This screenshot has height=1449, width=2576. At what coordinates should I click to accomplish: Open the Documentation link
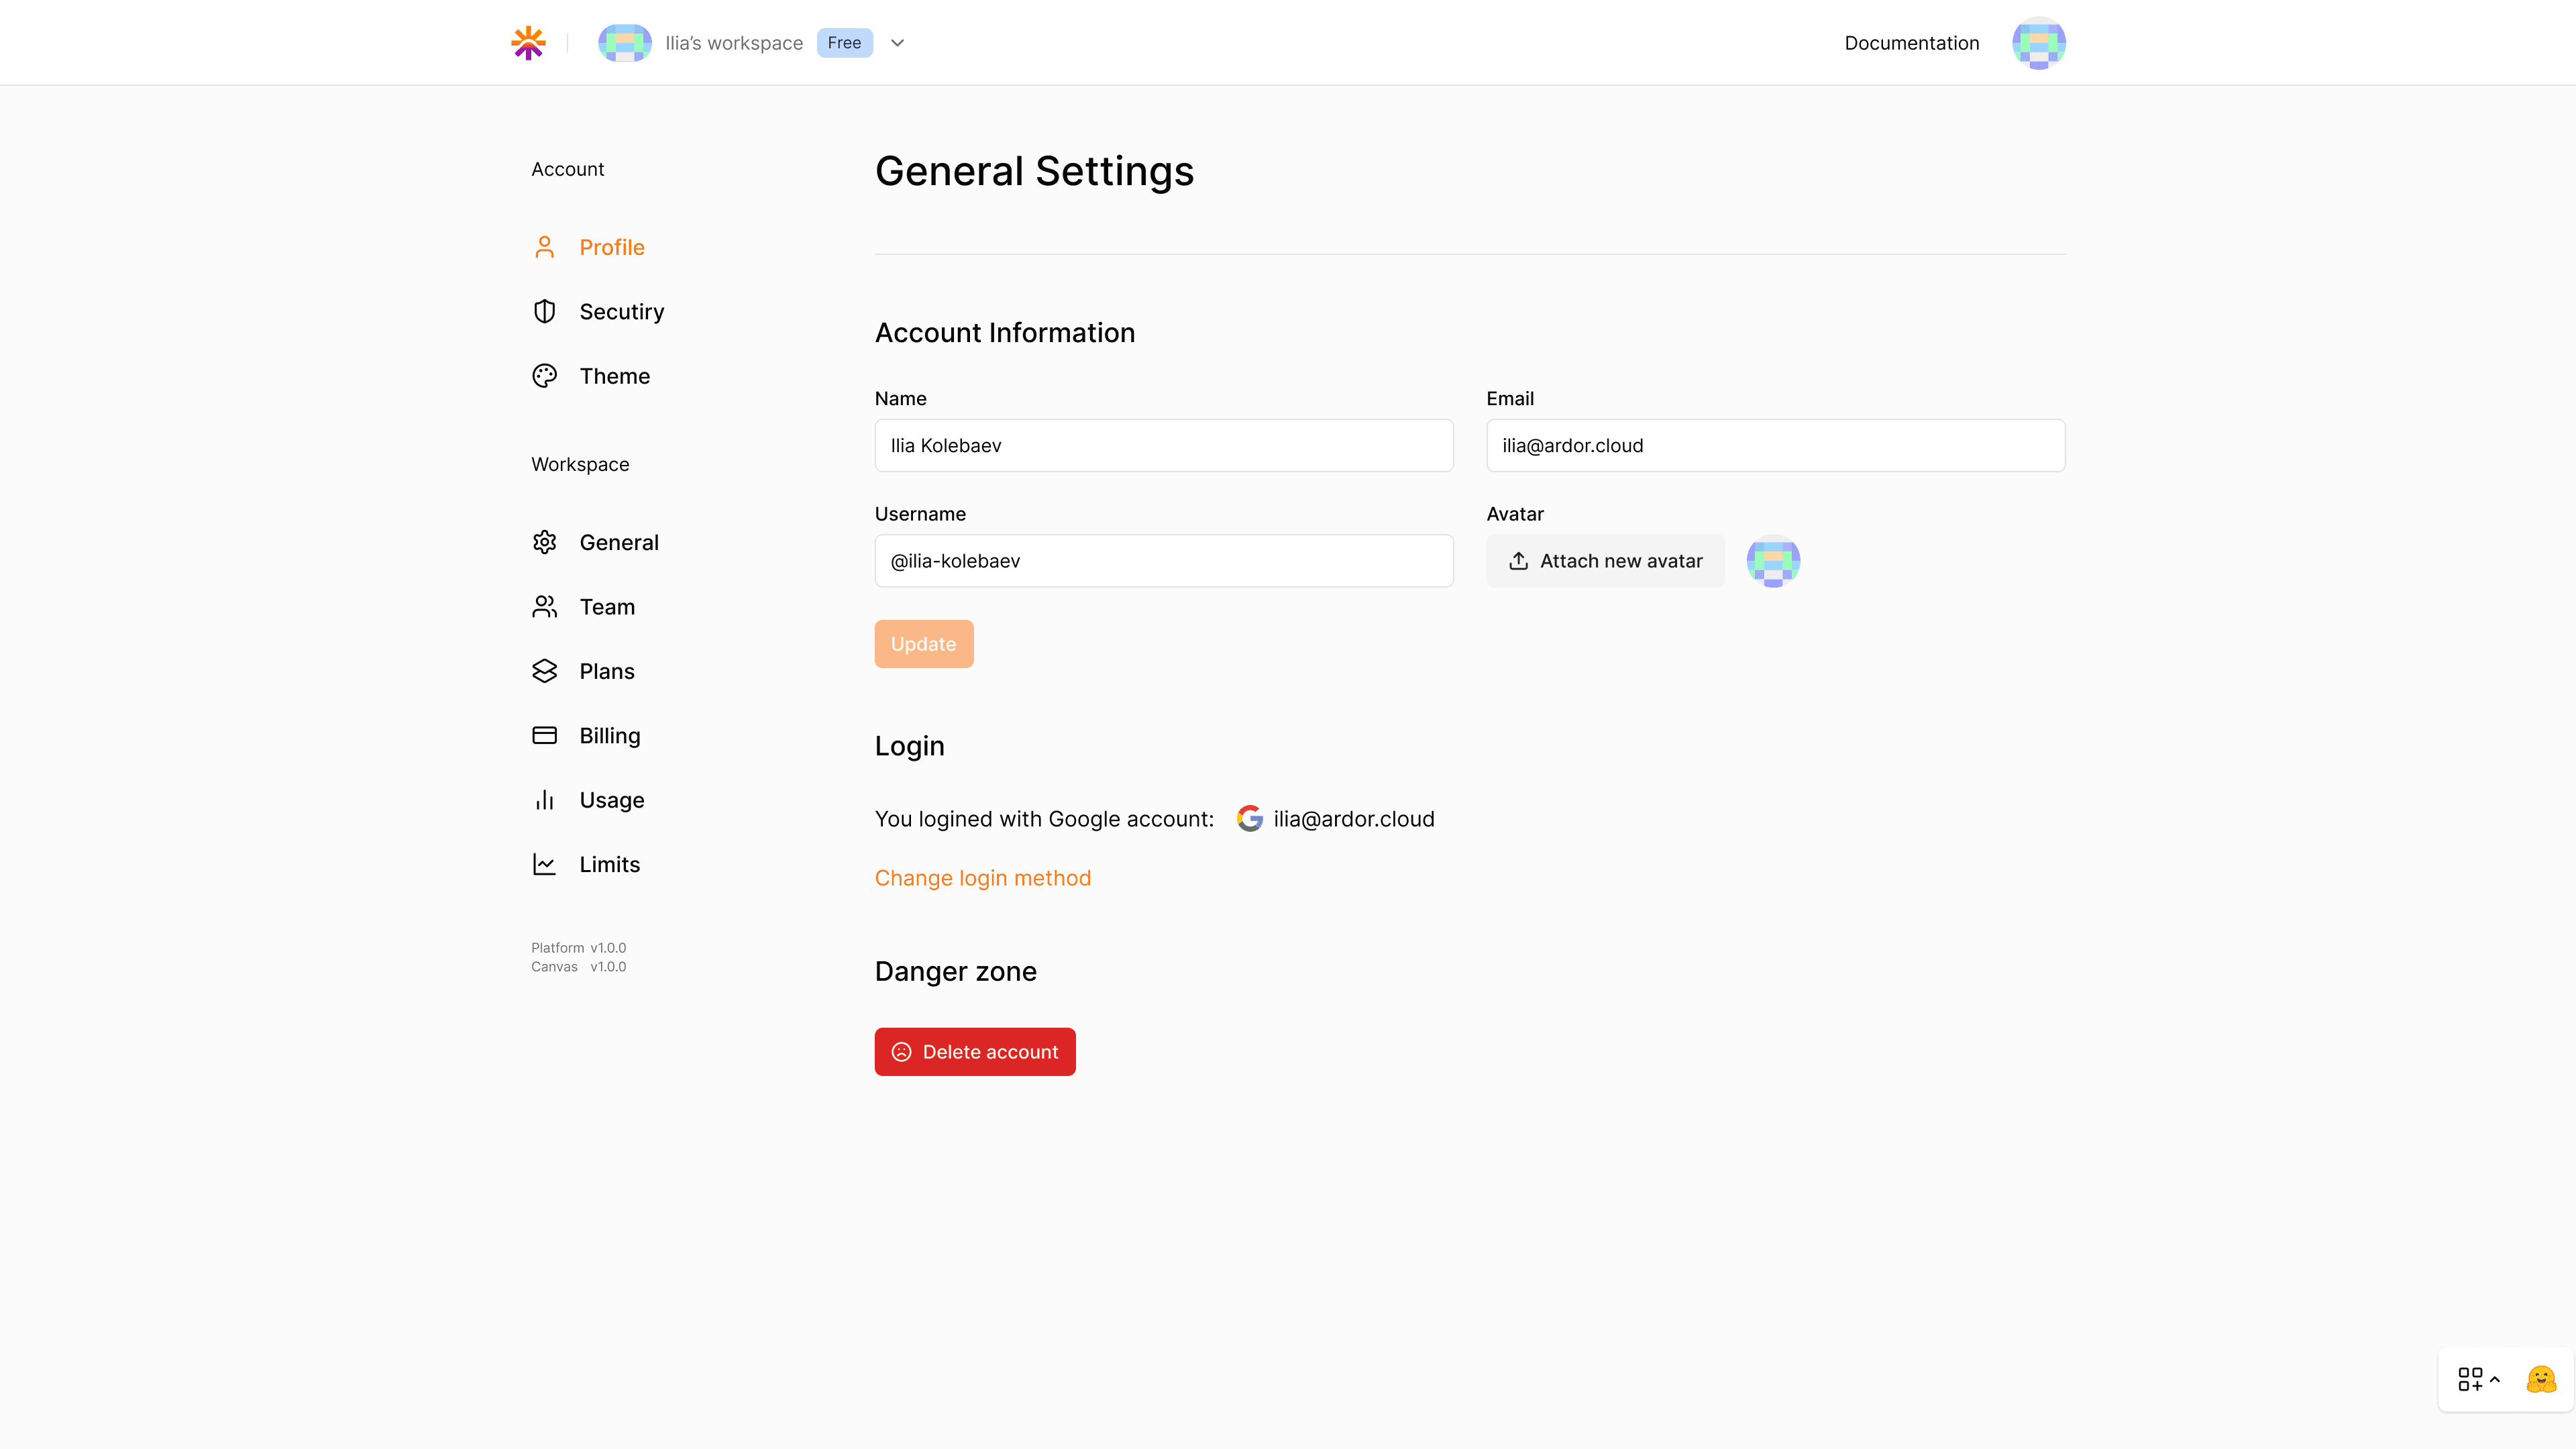1911,43
